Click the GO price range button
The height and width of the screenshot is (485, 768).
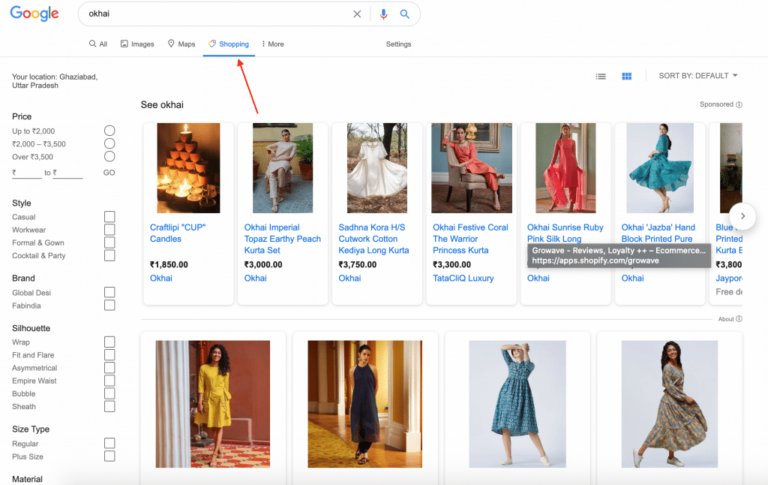[x=109, y=172]
